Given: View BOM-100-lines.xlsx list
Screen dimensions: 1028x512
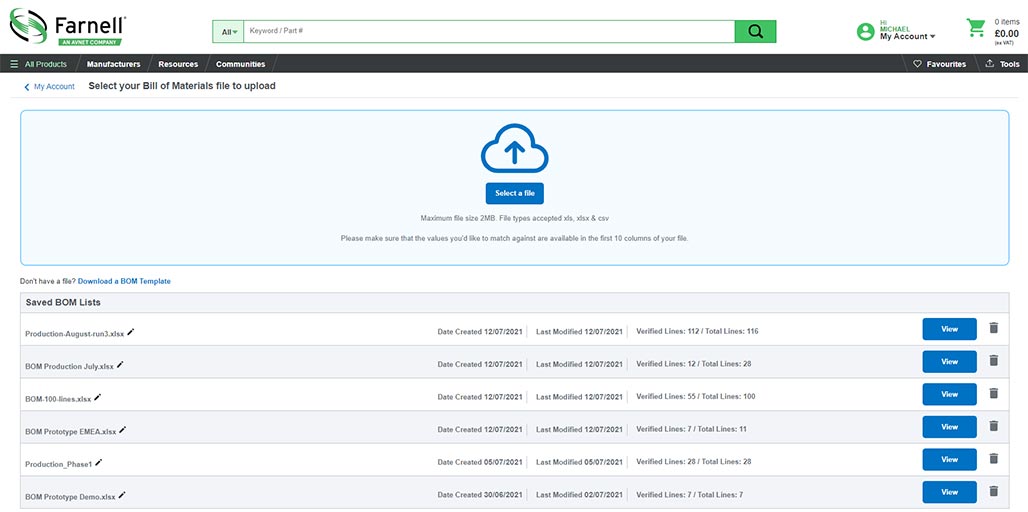Looking at the screenshot, I should click(949, 394).
